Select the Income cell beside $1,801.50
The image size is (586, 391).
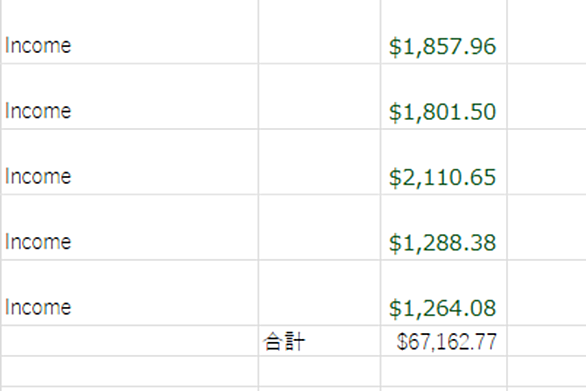click(129, 96)
